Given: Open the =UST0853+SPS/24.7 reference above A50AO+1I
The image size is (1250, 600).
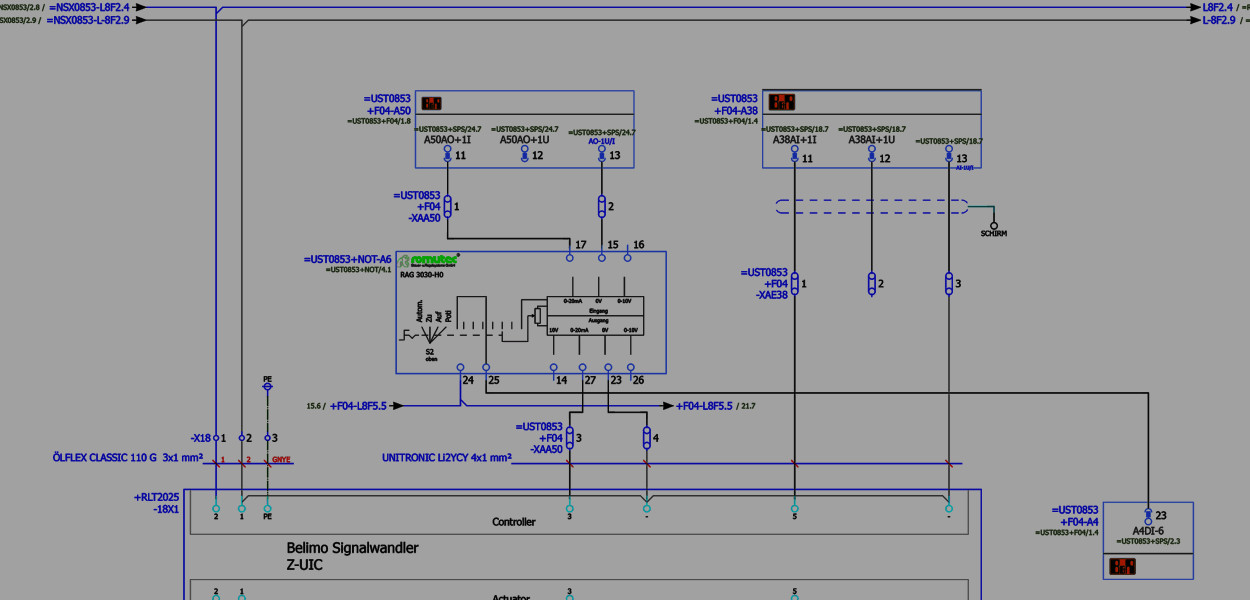Looking at the screenshot, I should click(x=448, y=129).
